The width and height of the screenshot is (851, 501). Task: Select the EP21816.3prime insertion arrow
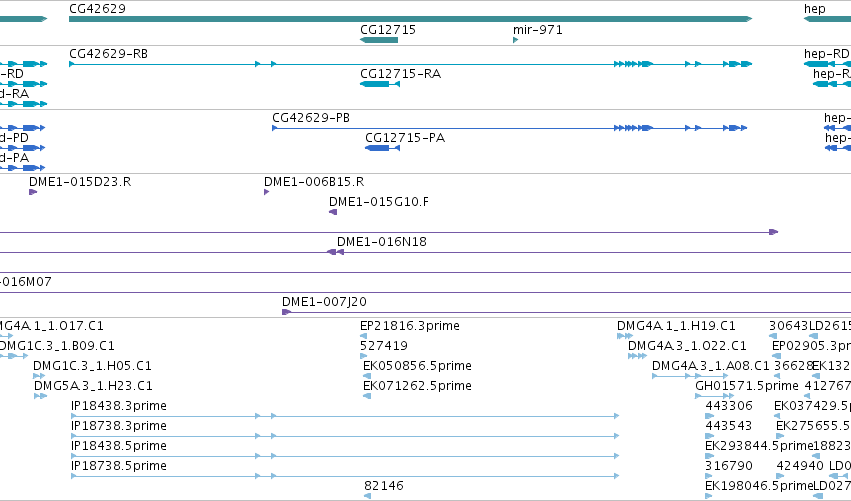click(x=363, y=336)
